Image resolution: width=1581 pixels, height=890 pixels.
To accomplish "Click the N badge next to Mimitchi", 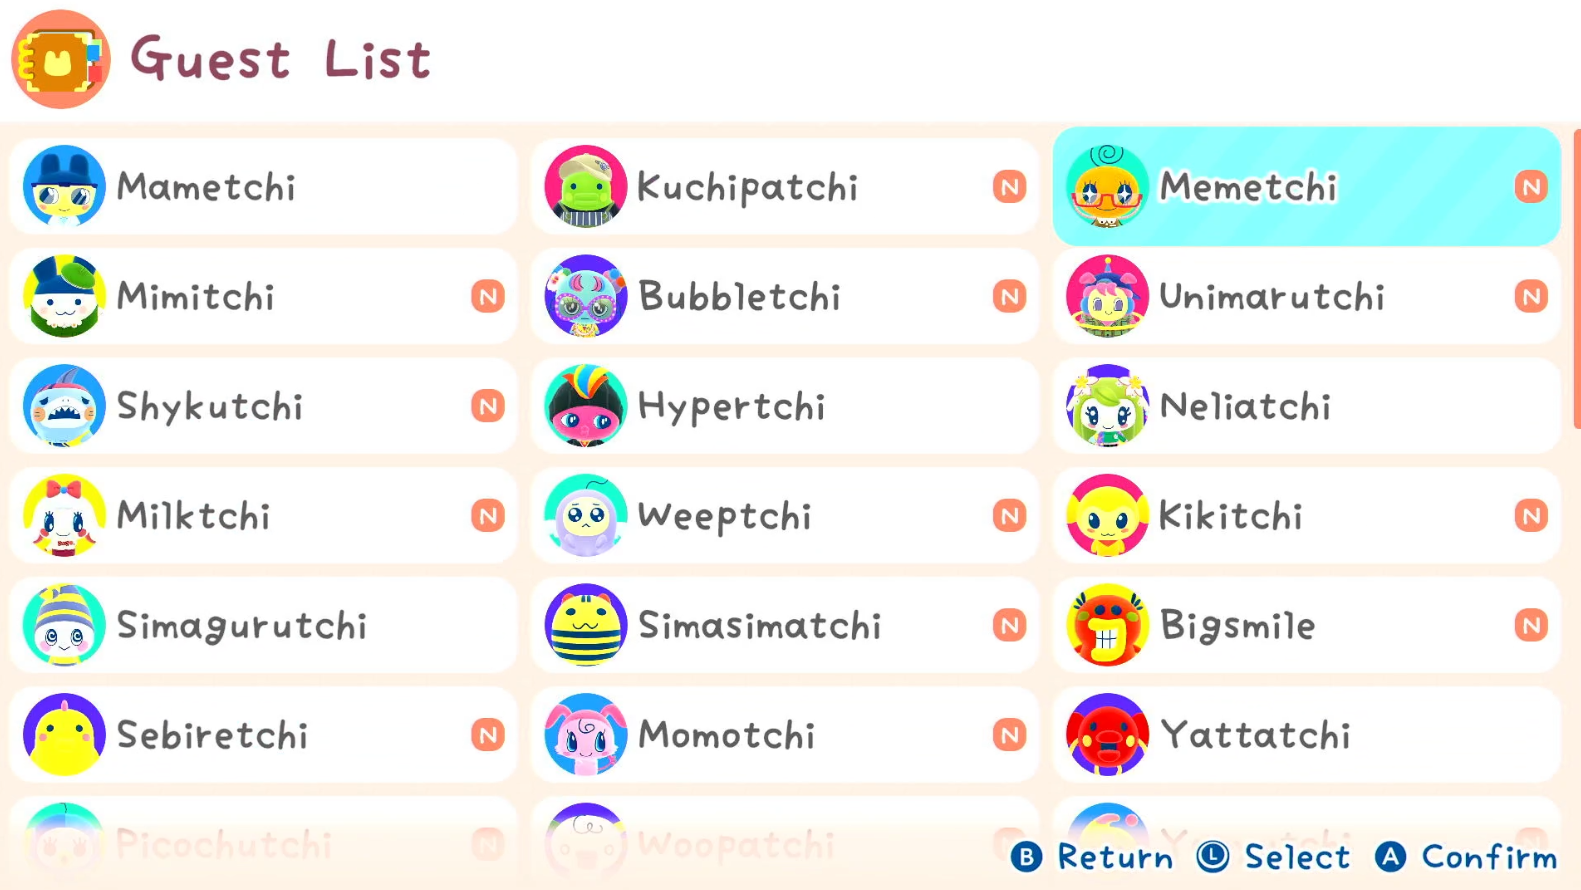I will click(488, 297).
